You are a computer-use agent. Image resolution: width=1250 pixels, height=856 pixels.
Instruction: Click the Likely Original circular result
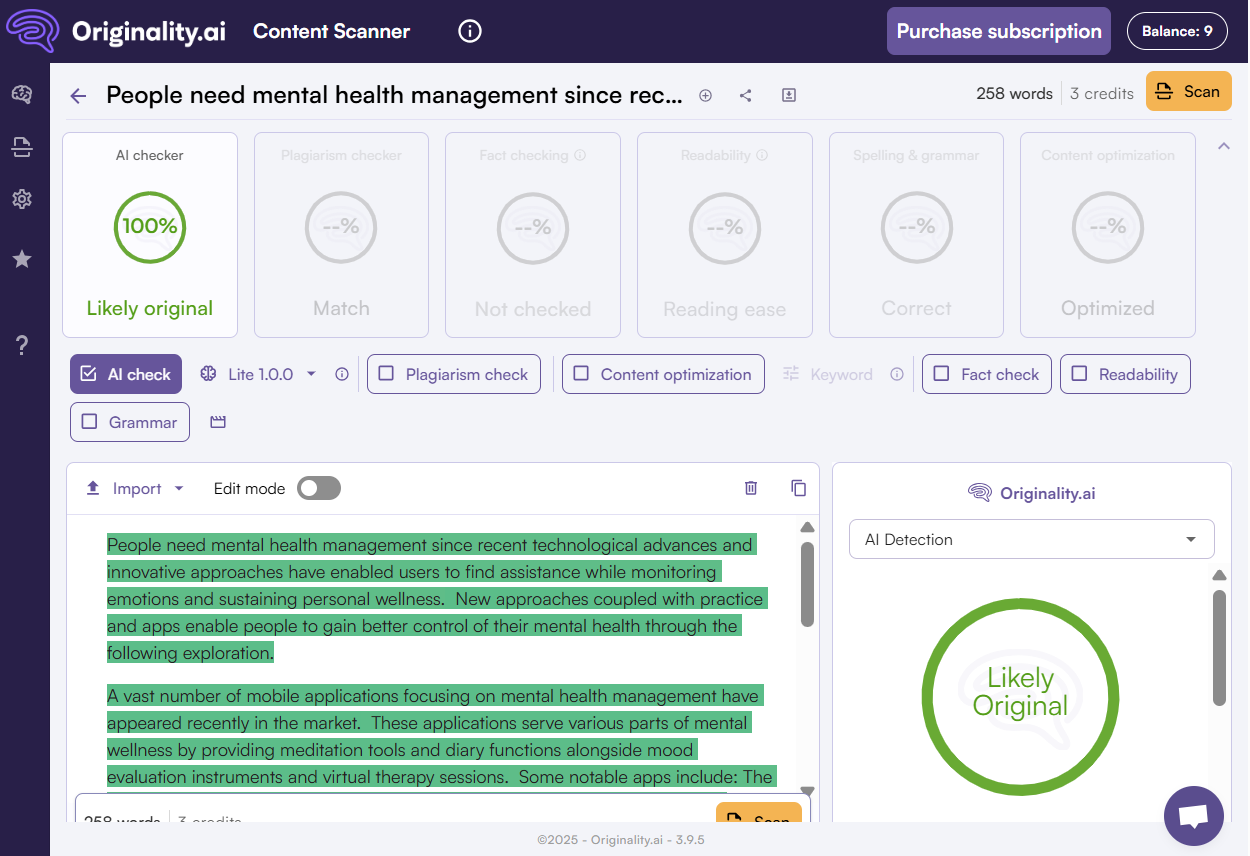(1020, 696)
